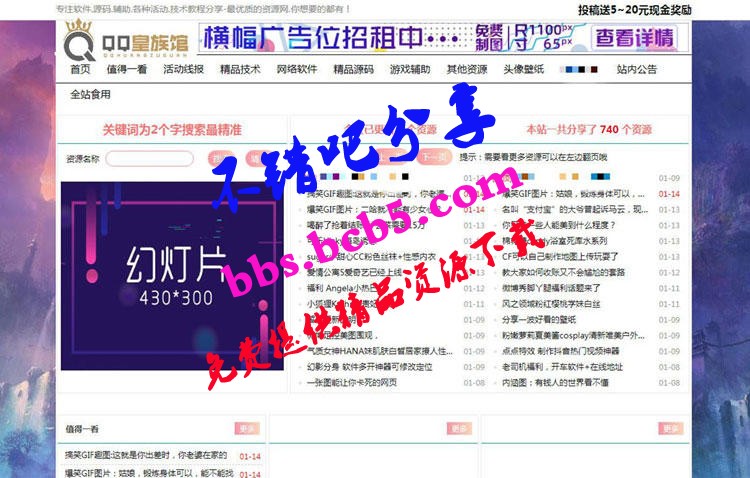Open the 首页 menu item
This screenshot has width=750, height=478.
click(80, 69)
